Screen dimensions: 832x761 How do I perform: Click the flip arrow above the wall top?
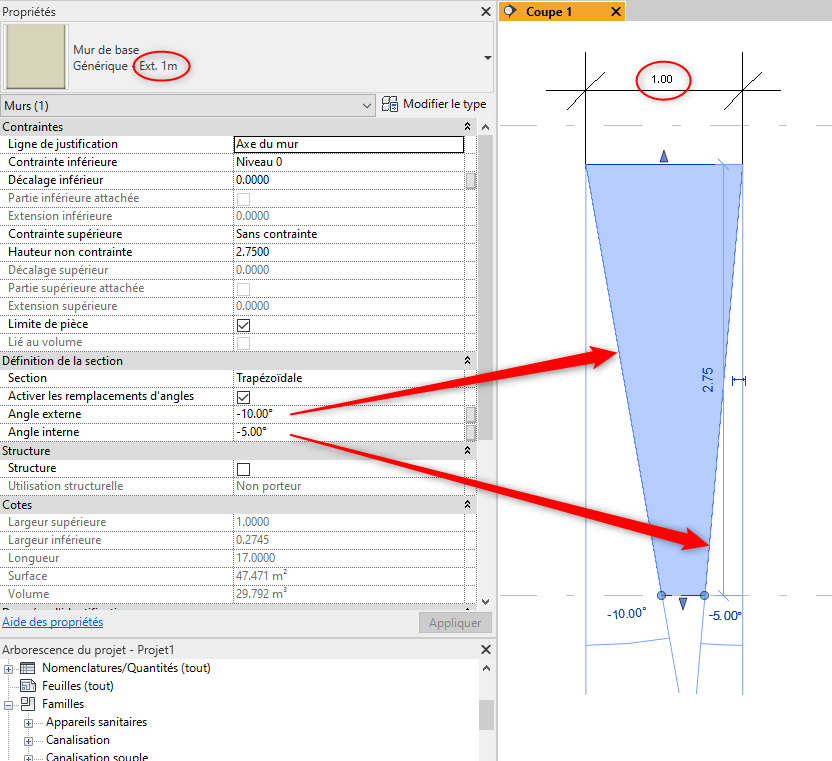663,156
